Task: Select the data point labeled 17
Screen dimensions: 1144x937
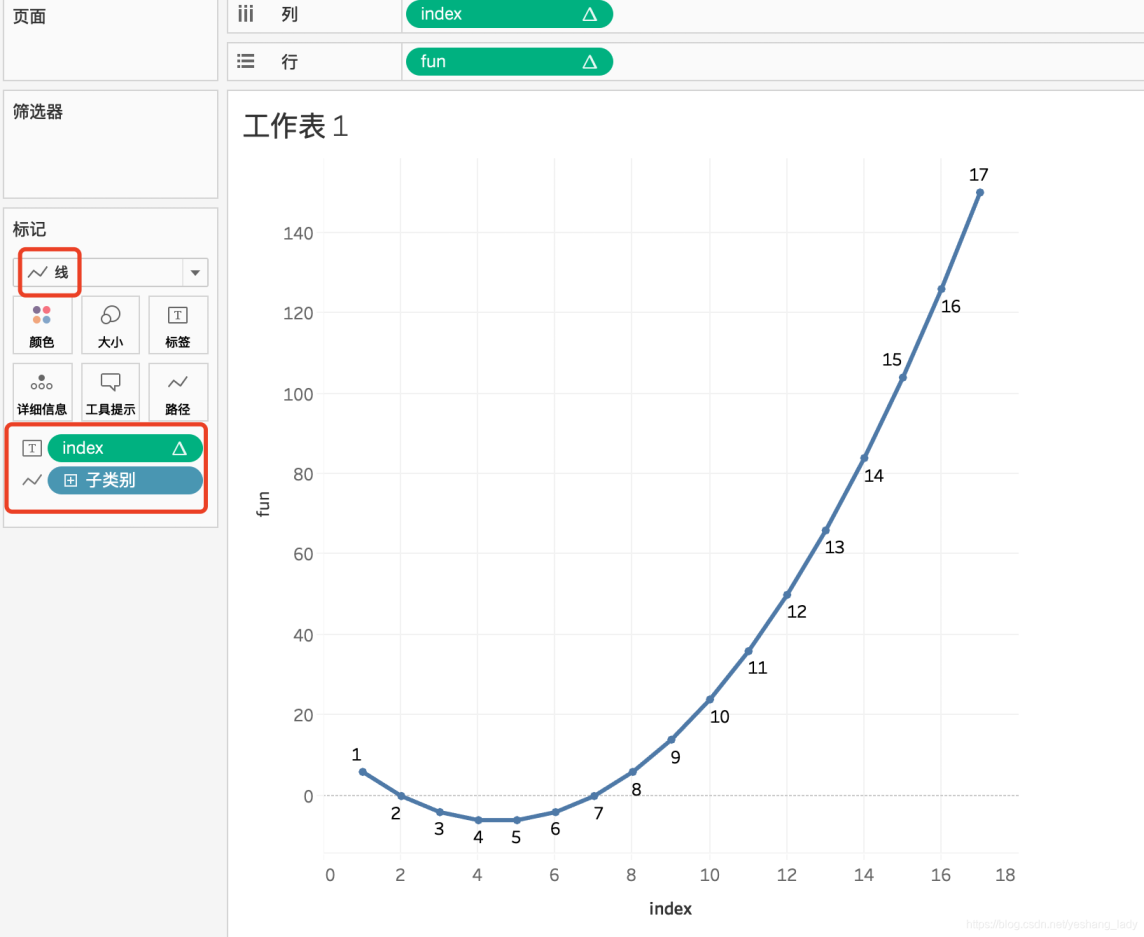Action: point(980,193)
